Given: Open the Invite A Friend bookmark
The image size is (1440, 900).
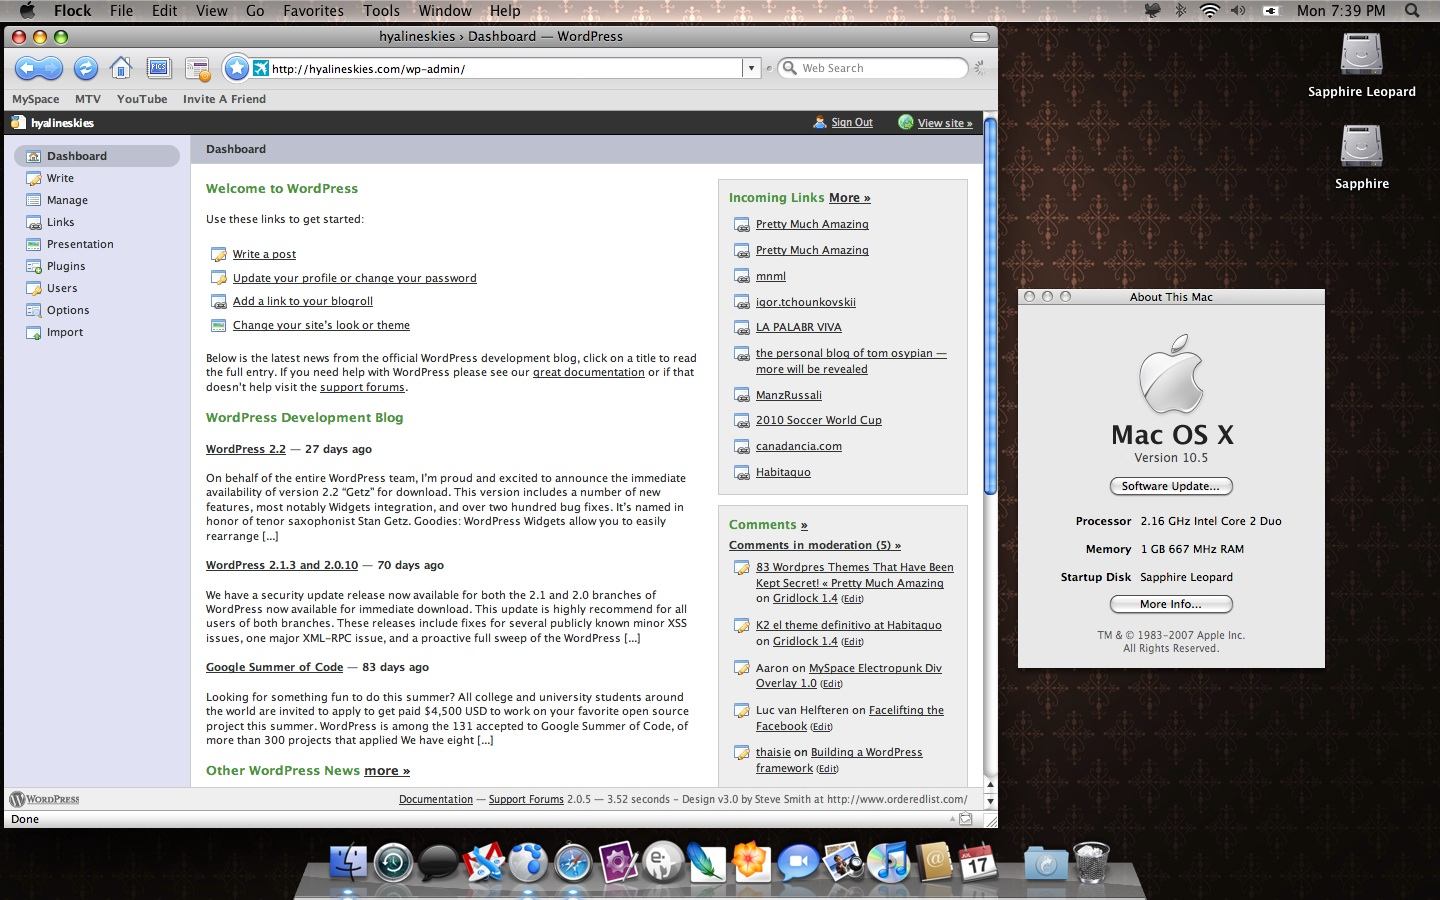Looking at the screenshot, I should (224, 99).
